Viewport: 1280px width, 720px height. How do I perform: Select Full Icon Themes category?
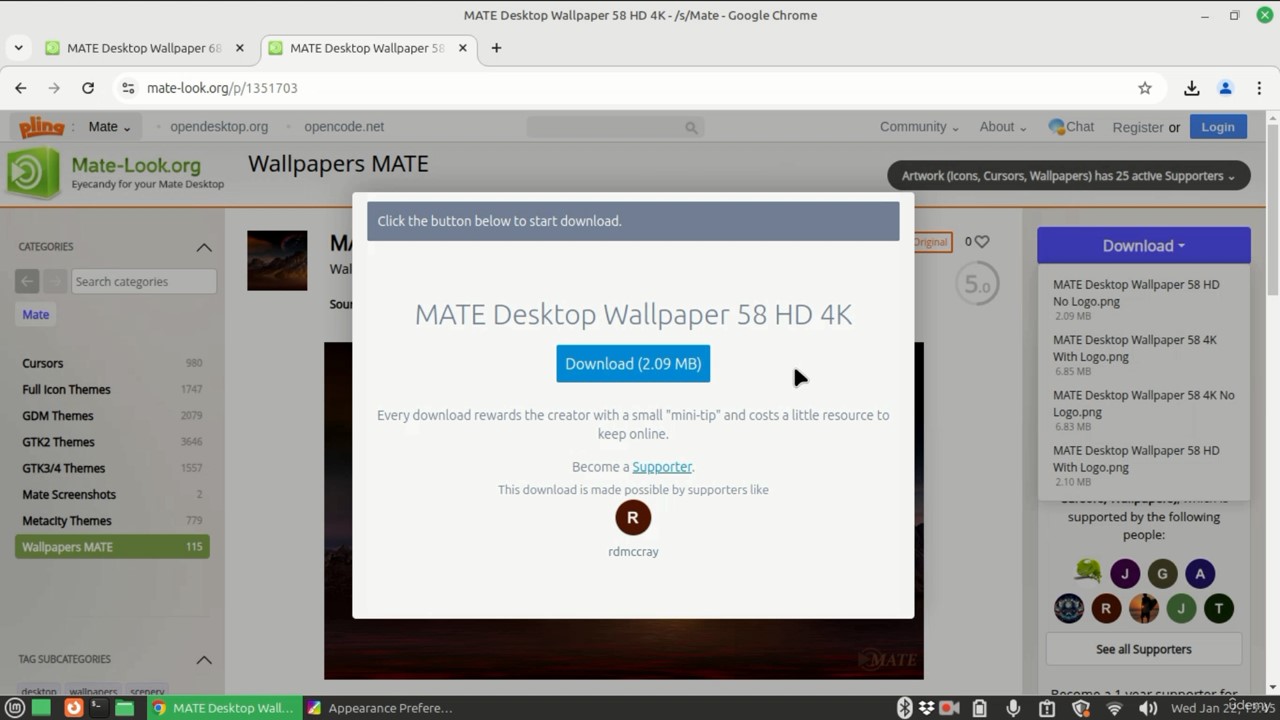coord(112,389)
